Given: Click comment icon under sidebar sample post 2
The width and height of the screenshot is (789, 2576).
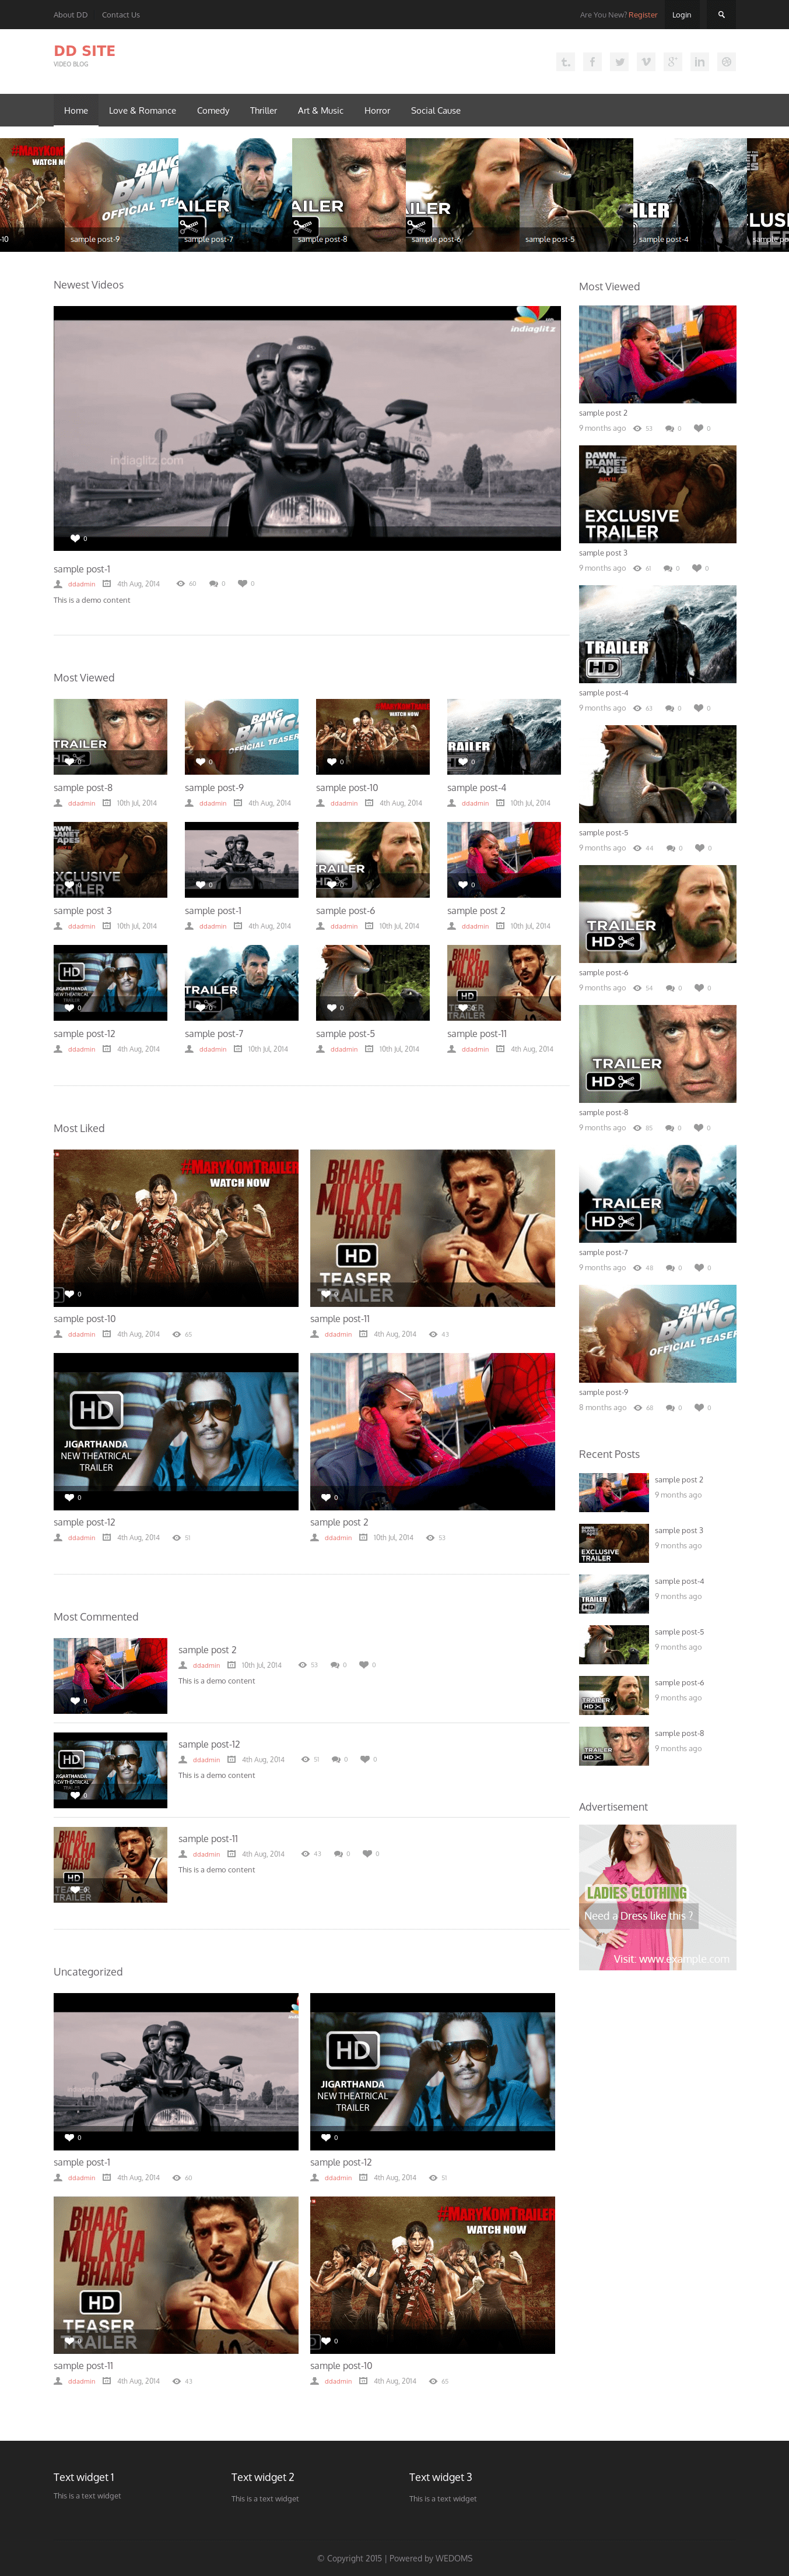Looking at the screenshot, I should pyautogui.click(x=670, y=428).
